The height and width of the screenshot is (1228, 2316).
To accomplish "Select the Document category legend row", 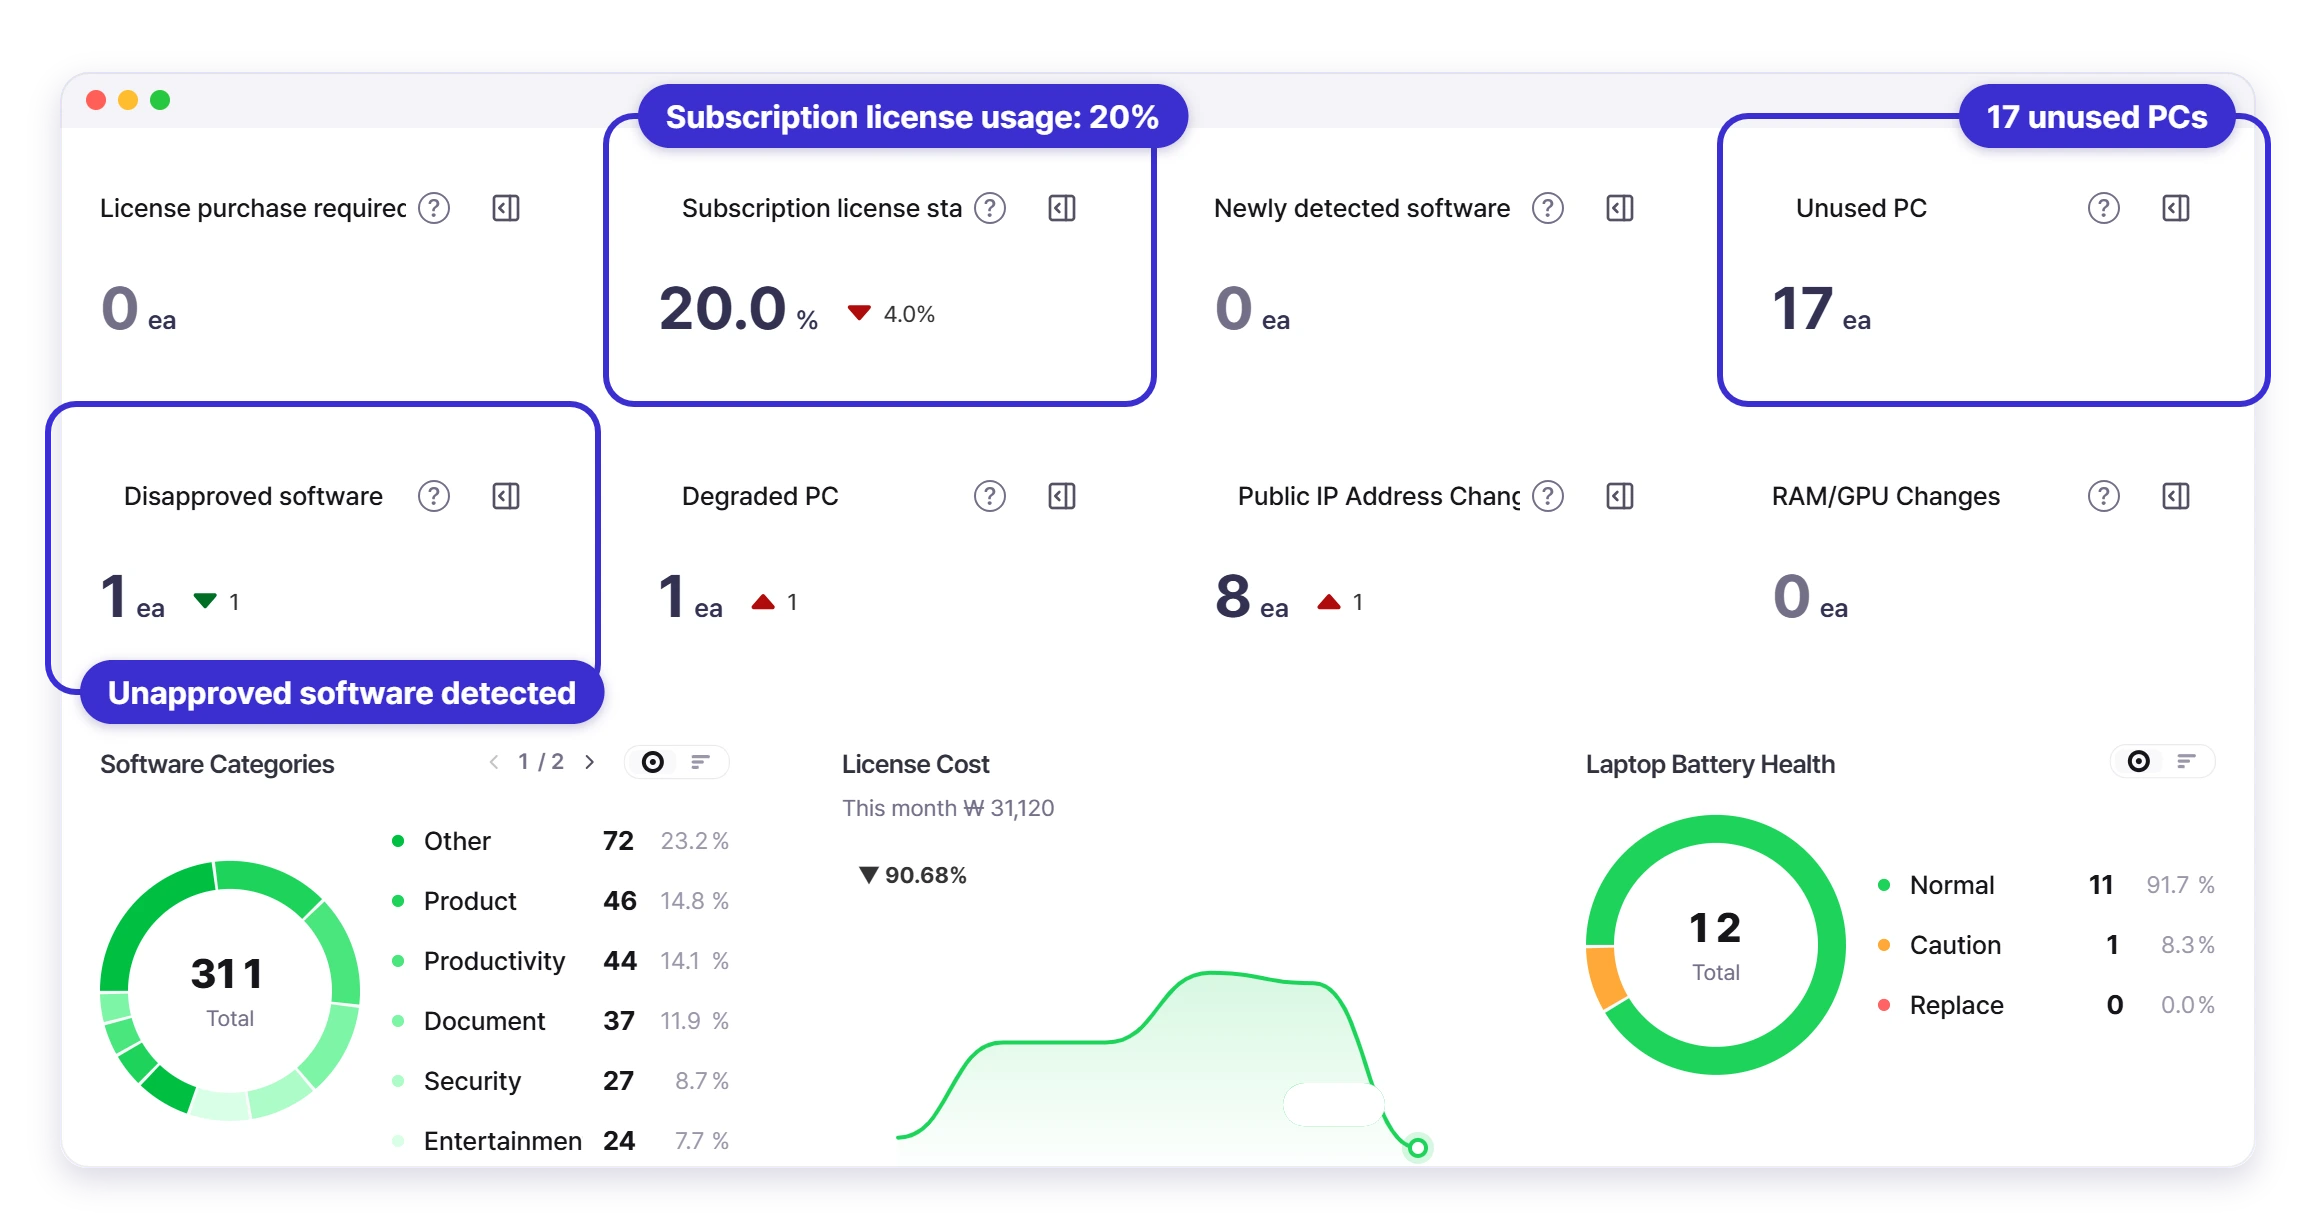I will tap(560, 1021).
